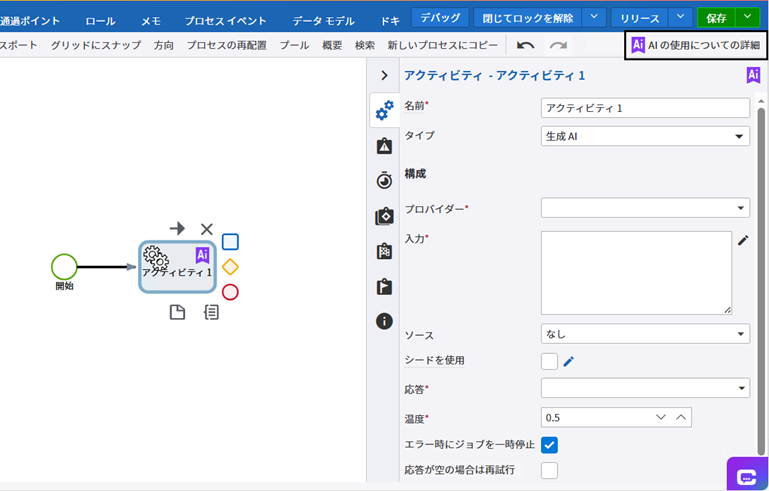Click the properties panel vertical scrollbar
The width and height of the screenshot is (769, 491).
click(x=761, y=281)
